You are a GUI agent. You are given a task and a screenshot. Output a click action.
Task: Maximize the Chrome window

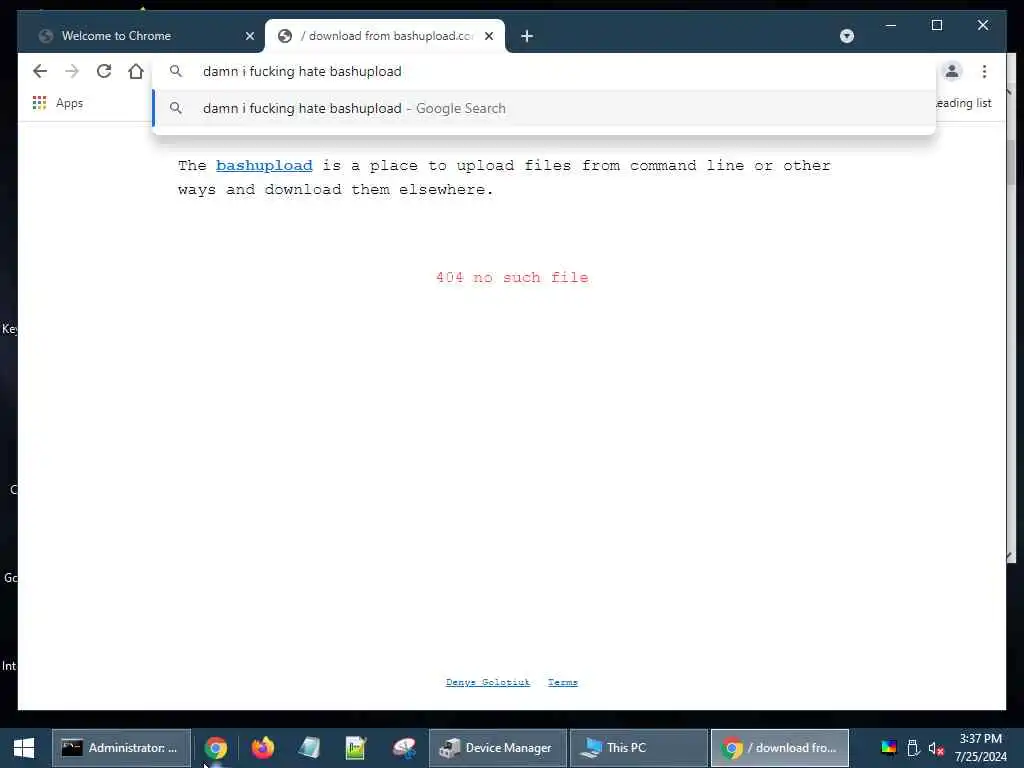coord(936,25)
